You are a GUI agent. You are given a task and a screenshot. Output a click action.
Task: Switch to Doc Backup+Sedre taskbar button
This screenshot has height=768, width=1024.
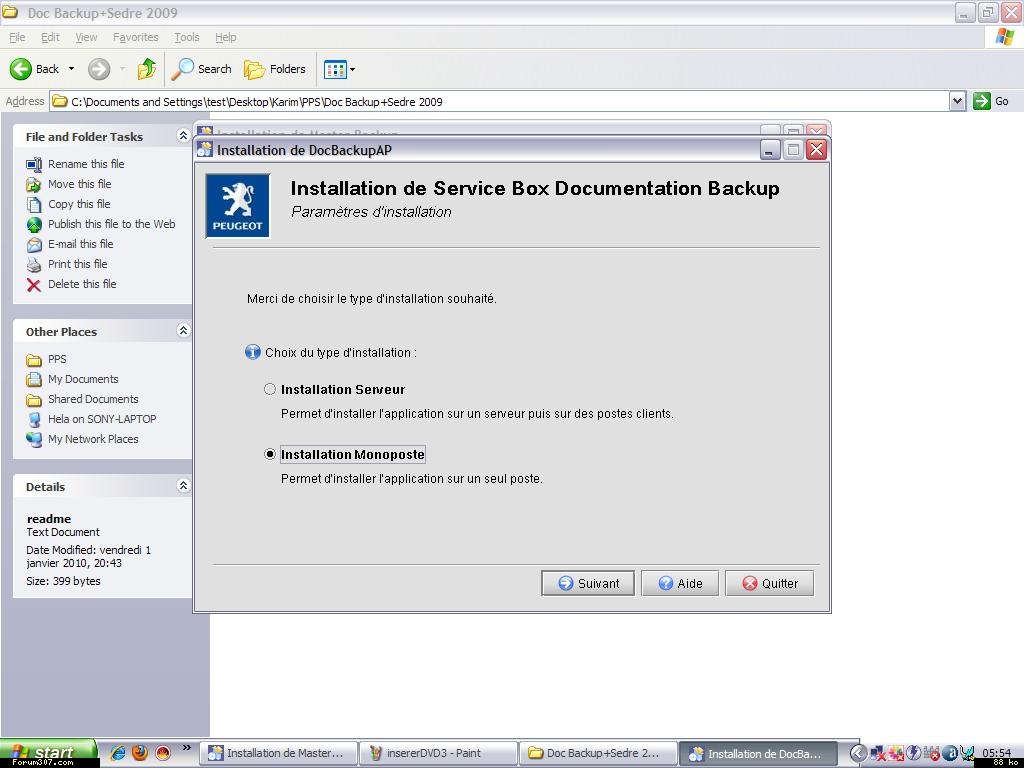pos(599,753)
